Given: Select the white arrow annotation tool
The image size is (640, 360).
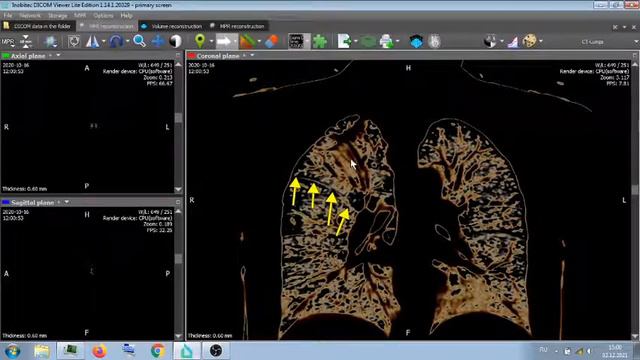Looking at the screenshot, I should pyautogui.click(x=223, y=41).
